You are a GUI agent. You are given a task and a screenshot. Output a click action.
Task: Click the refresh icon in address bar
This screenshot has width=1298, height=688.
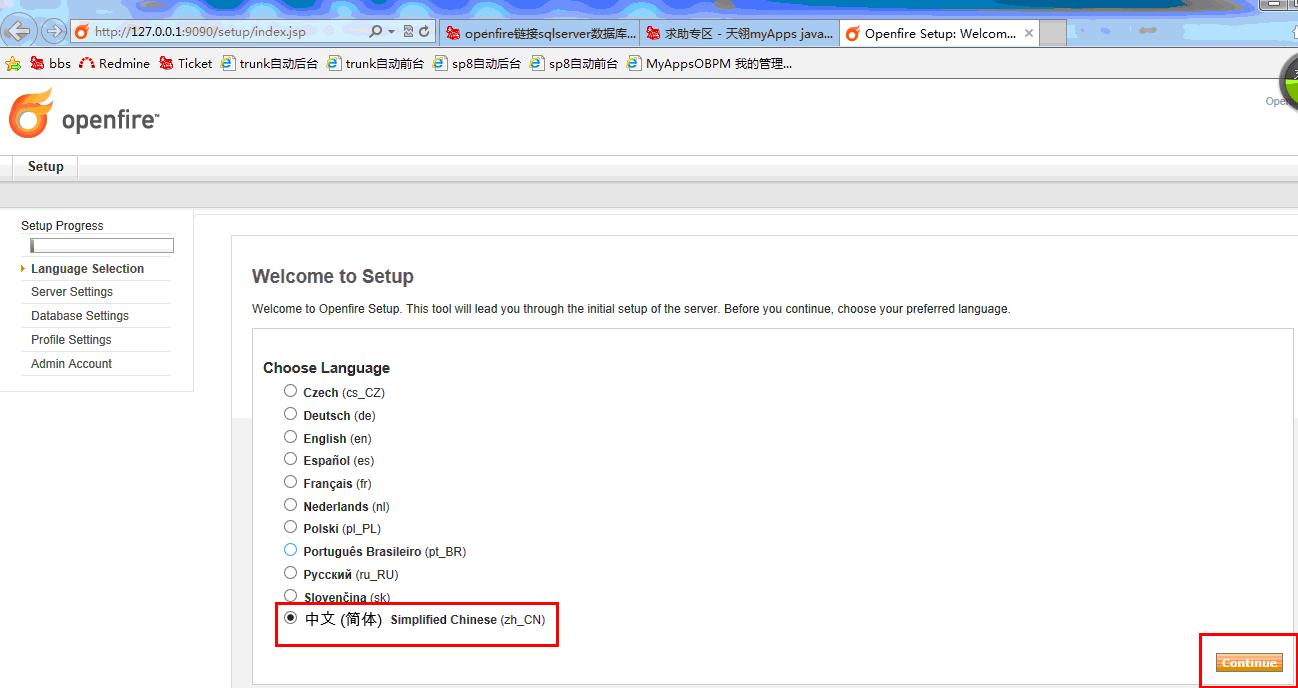[x=424, y=32]
